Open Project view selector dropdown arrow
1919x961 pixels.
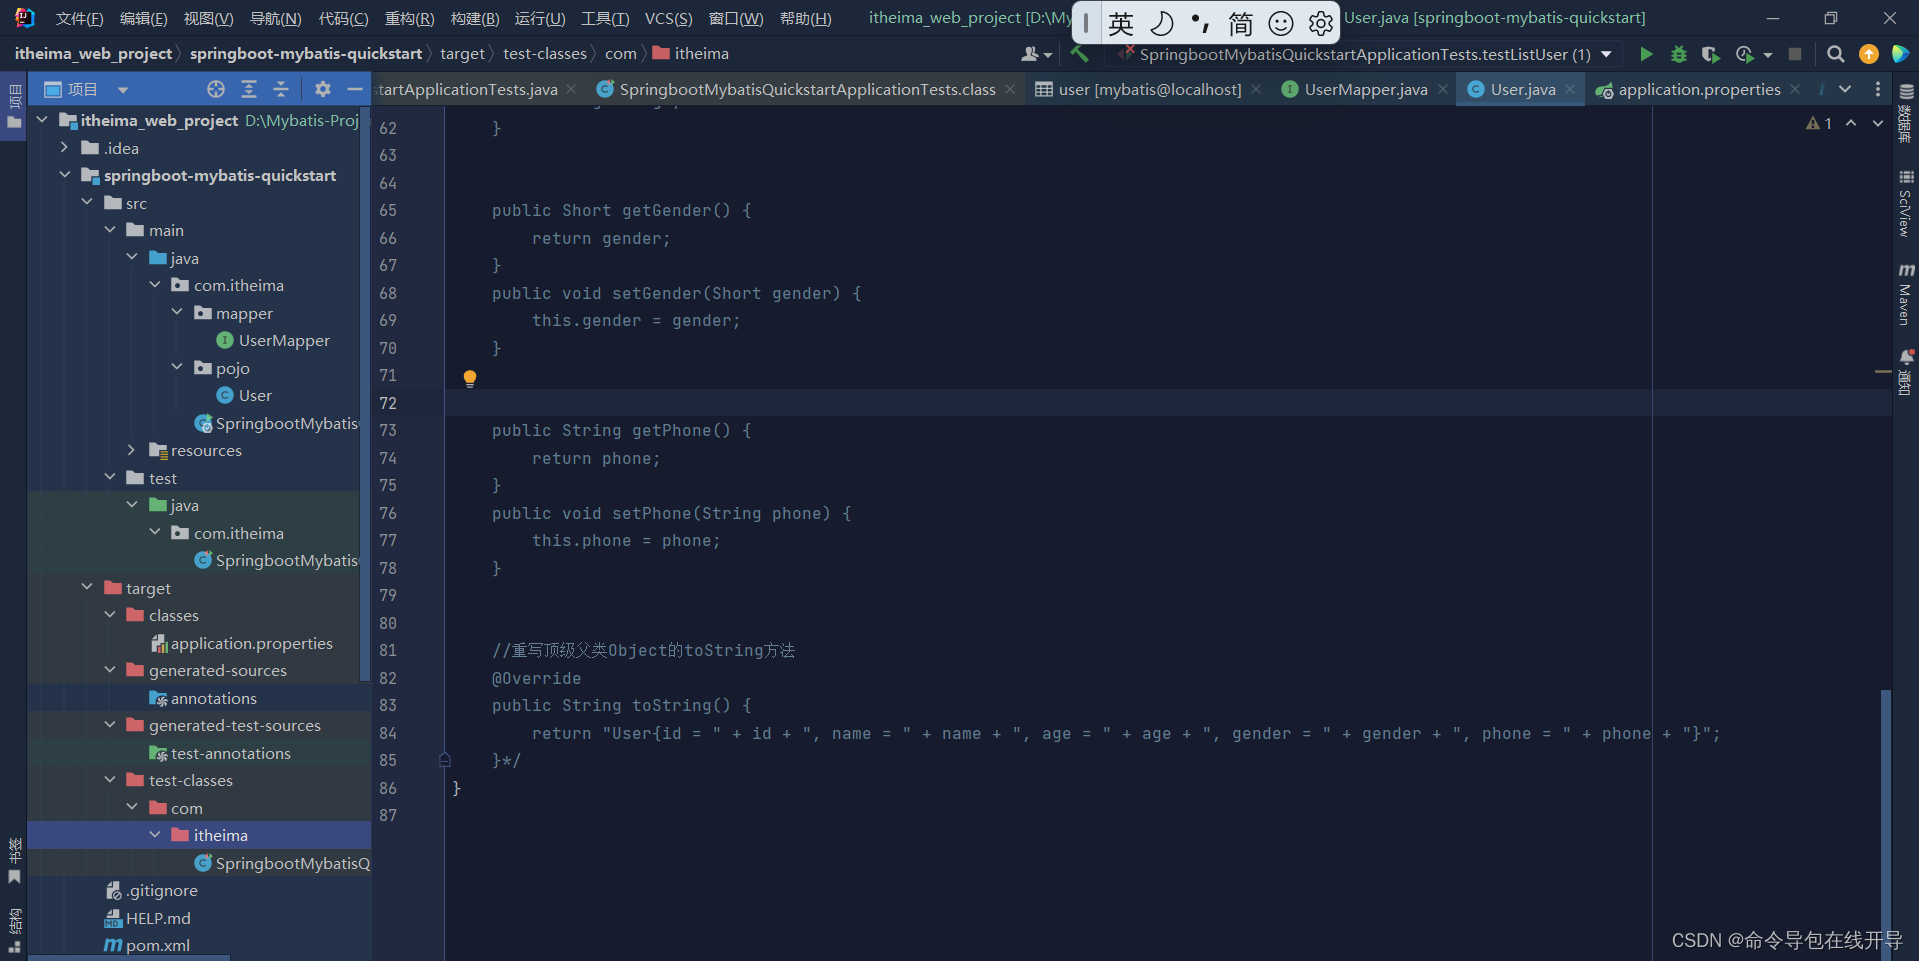[x=123, y=90]
